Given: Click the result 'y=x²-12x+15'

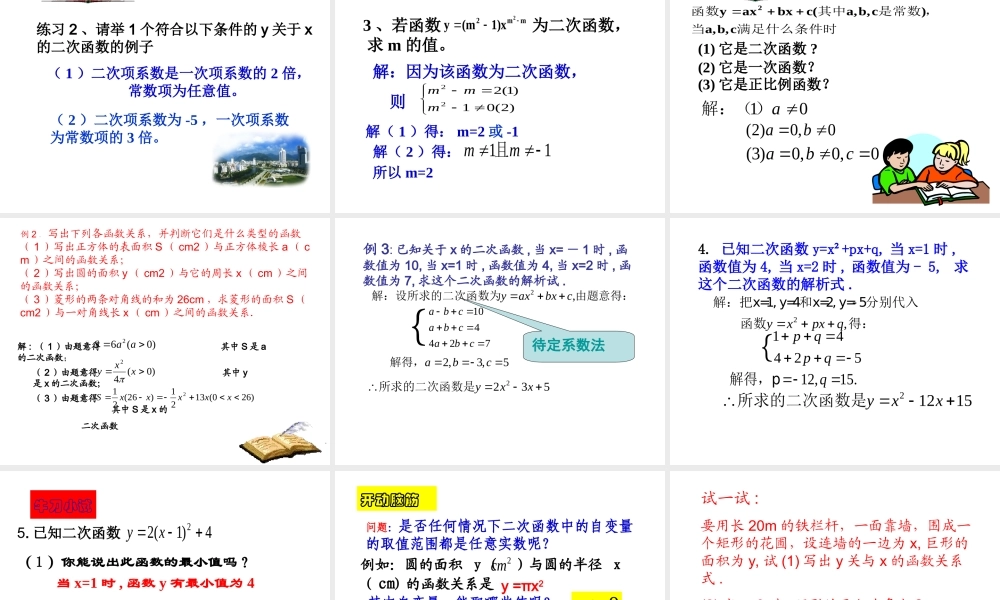Looking at the screenshot, I should pyautogui.click(x=919, y=400).
